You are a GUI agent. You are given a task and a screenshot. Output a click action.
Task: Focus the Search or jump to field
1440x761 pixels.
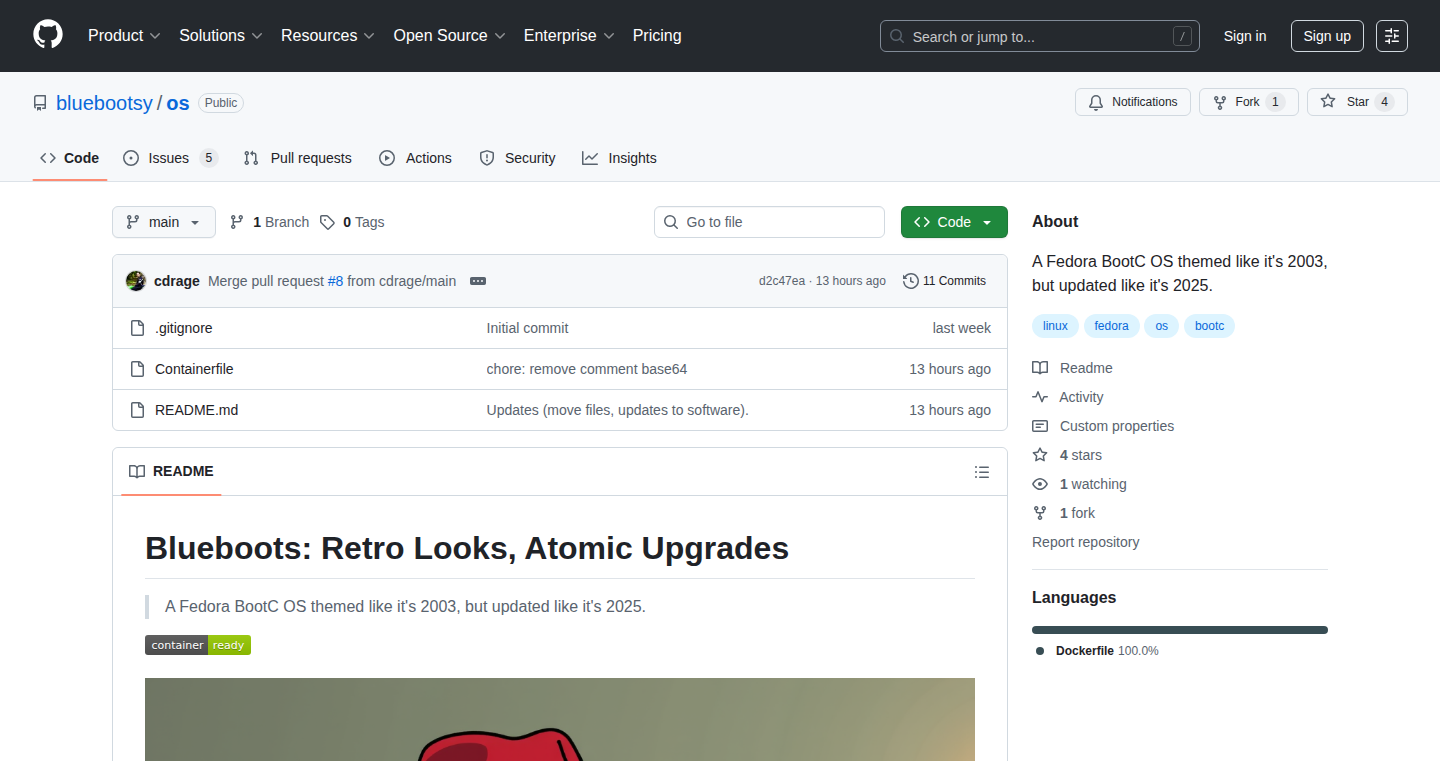click(1040, 36)
